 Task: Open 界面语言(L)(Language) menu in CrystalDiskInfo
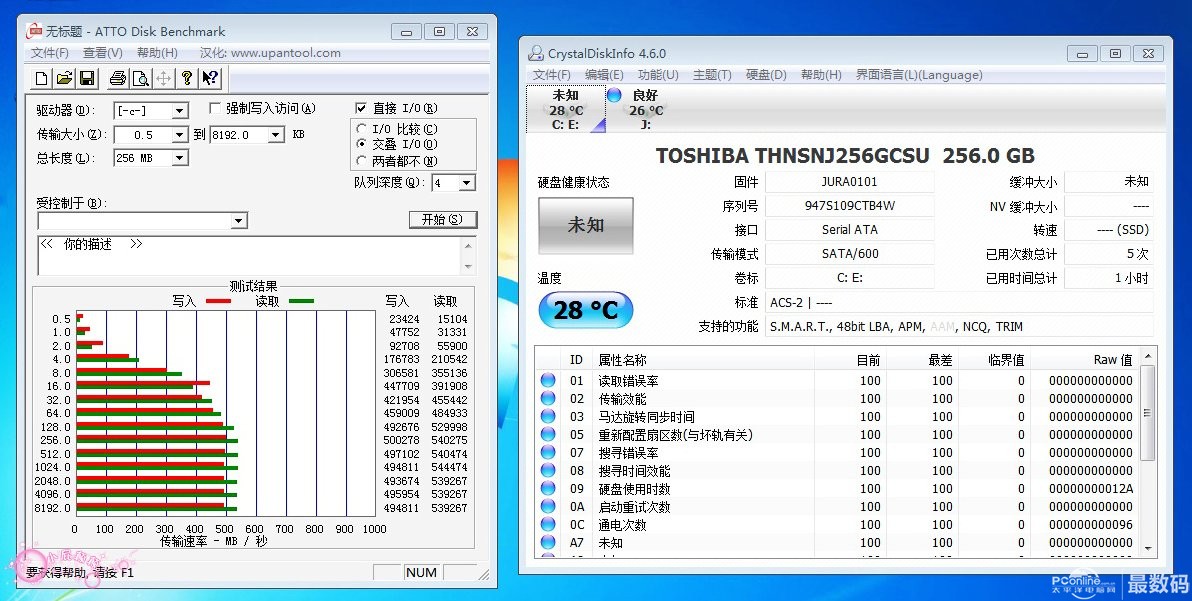(919, 74)
